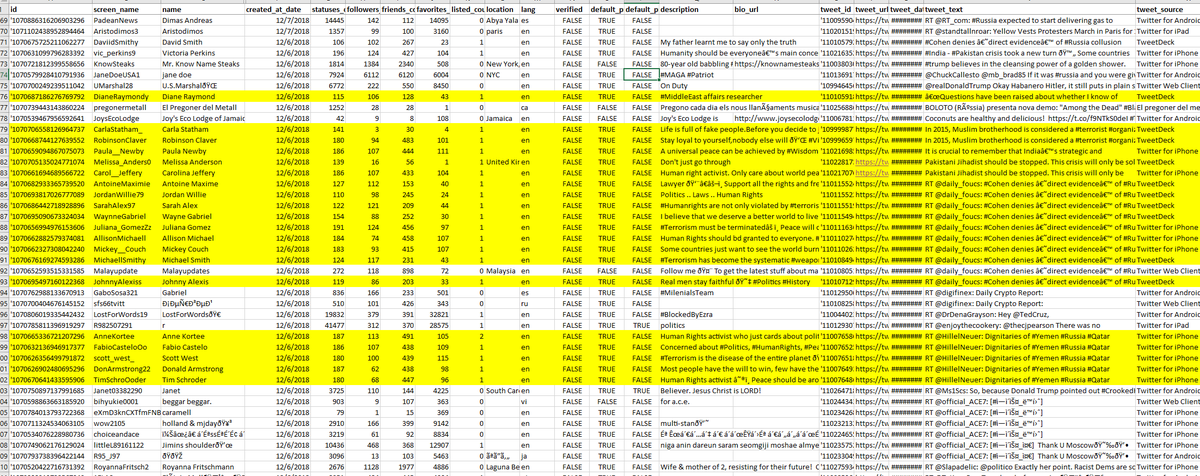Select location cell 'Jamaica'
The height and width of the screenshot is (476, 1200).
click(x=500, y=119)
